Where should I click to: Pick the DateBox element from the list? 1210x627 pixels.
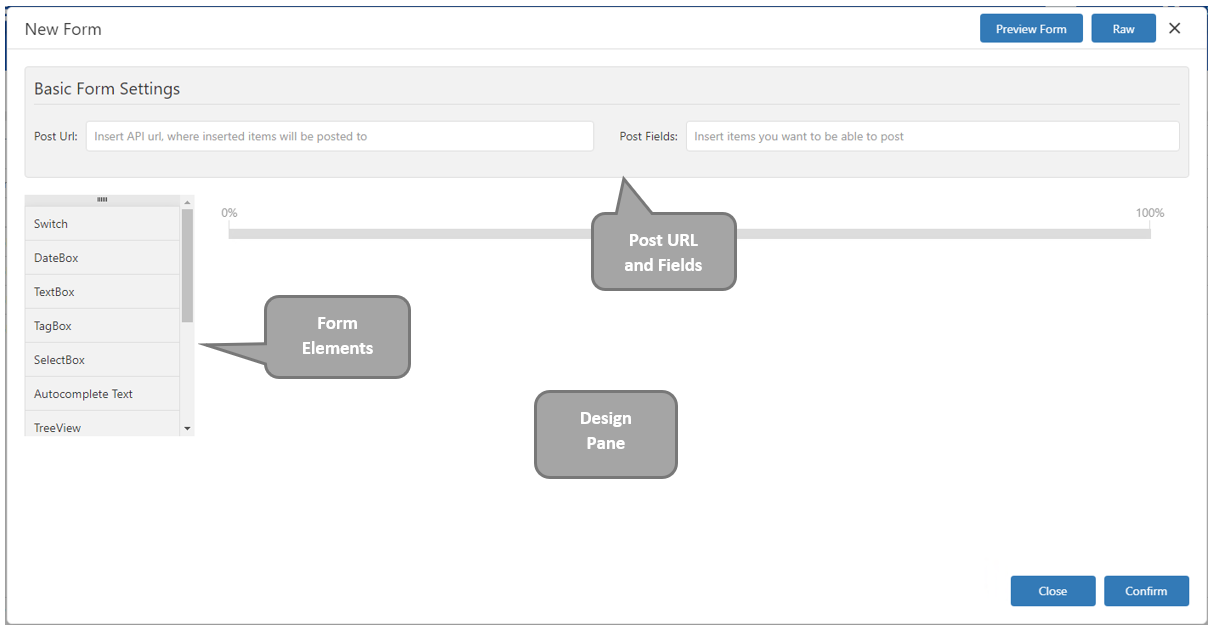102,258
